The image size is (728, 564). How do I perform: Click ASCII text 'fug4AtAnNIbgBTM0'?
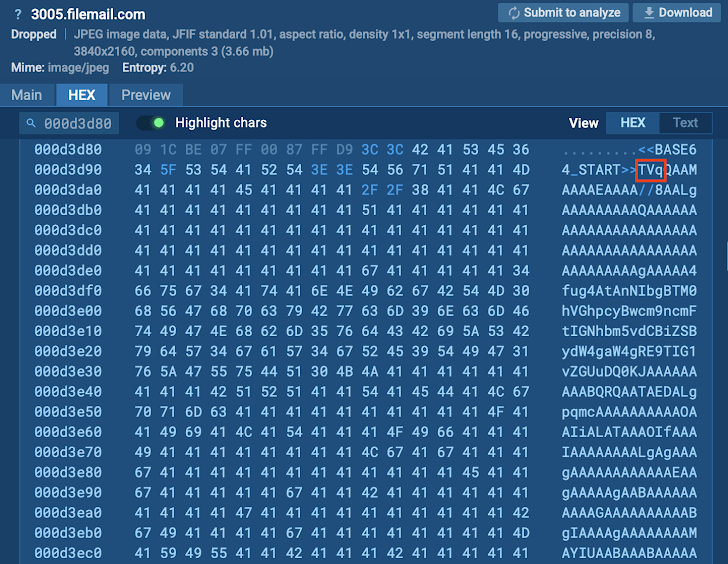click(x=629, y=291)
